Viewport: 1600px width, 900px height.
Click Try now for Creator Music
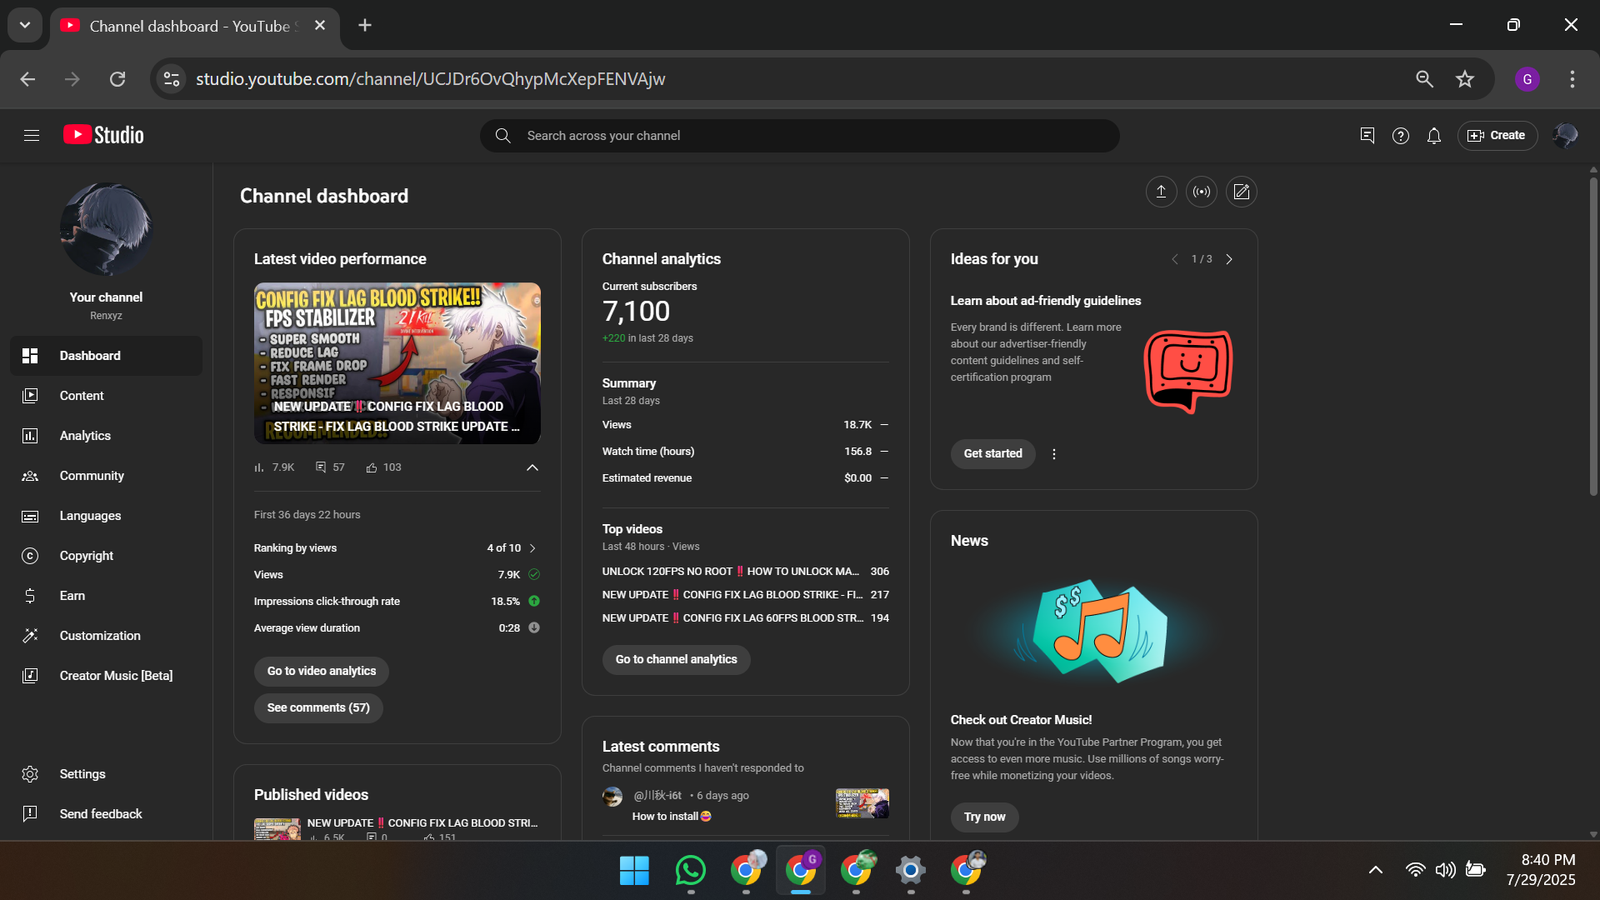985,817
